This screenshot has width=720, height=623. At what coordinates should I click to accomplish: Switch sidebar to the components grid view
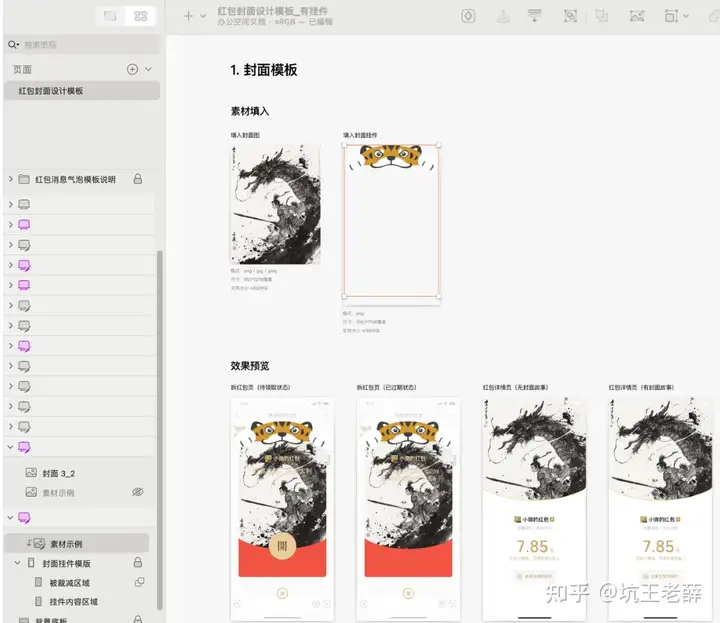tap(141, 16)
